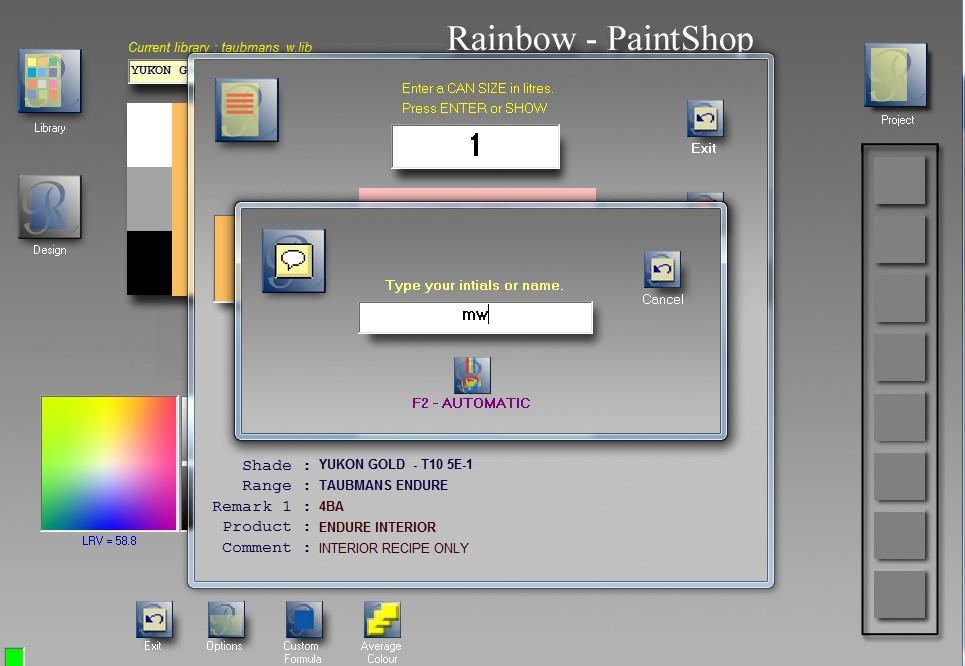Click the Cancel label in name dialog

pos(662,299)
